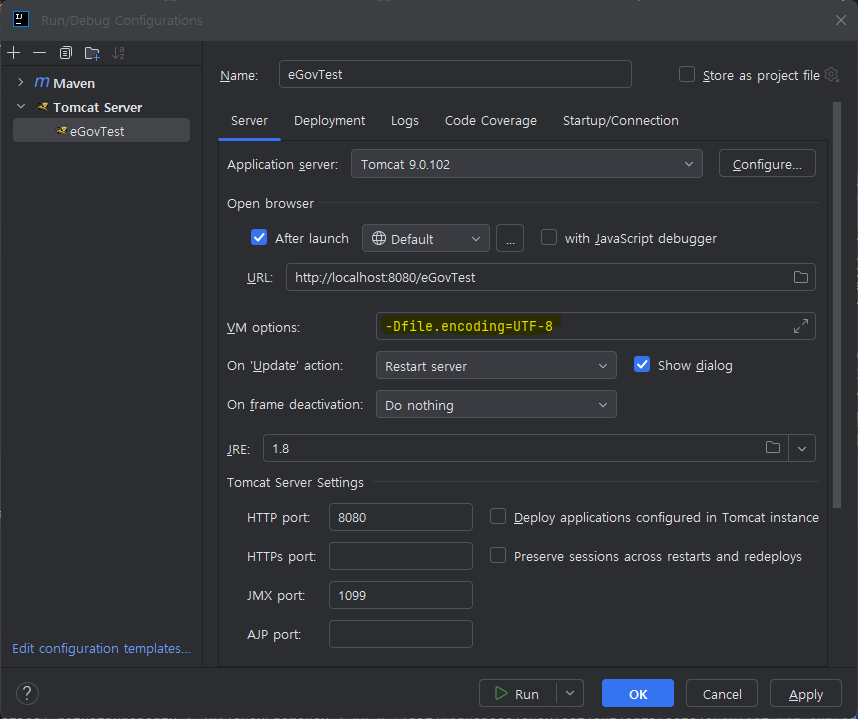Click the Run button
The height and width of the screenshot is (719, 858).
(518, 693)
